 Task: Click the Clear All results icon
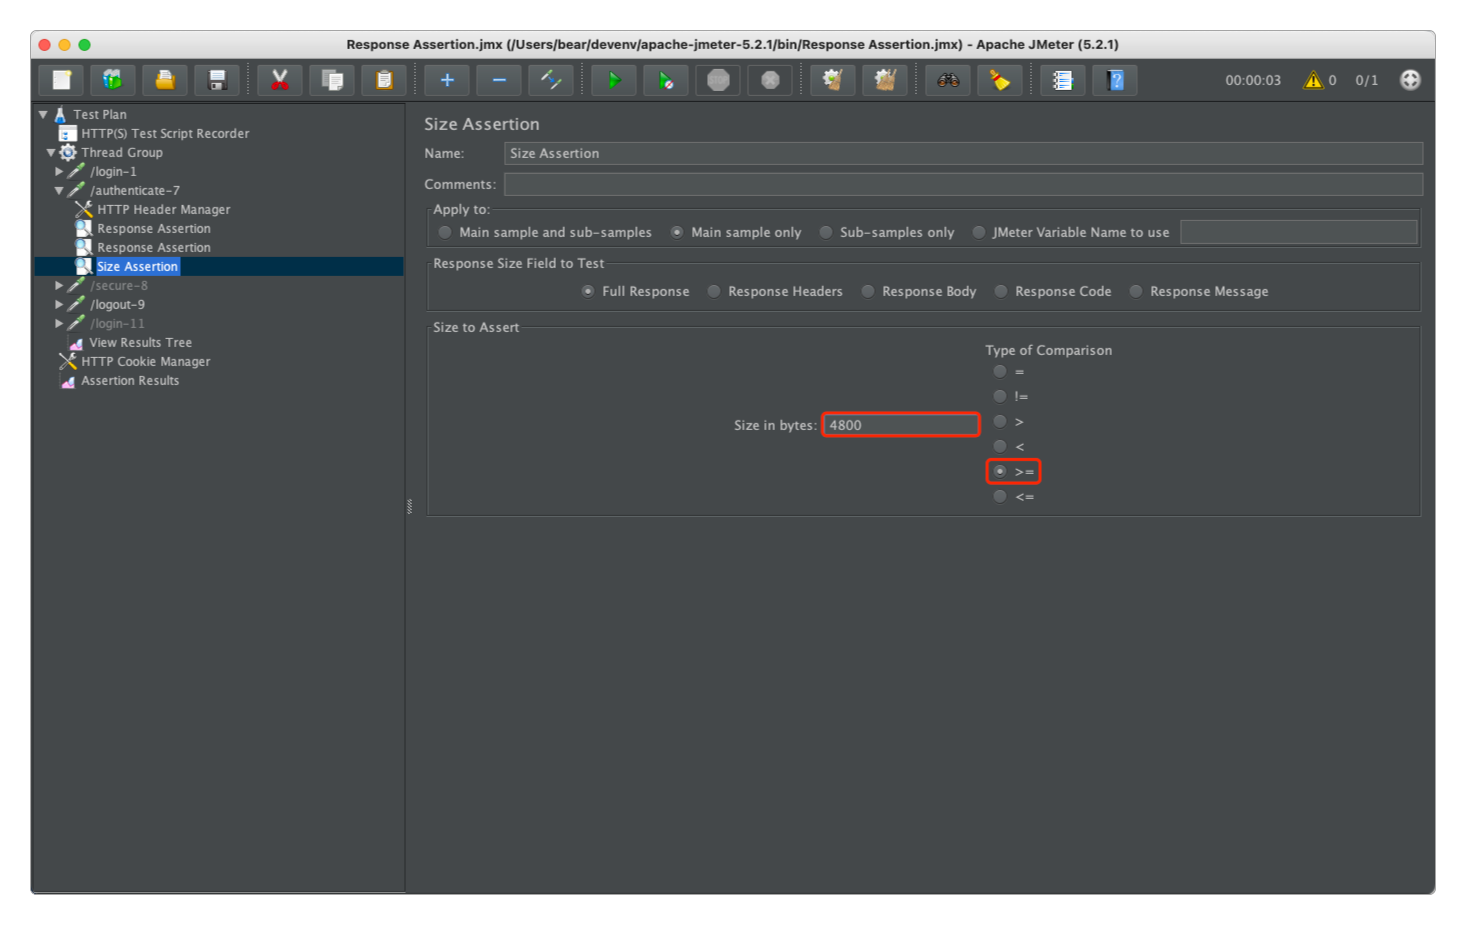point(885,80)
